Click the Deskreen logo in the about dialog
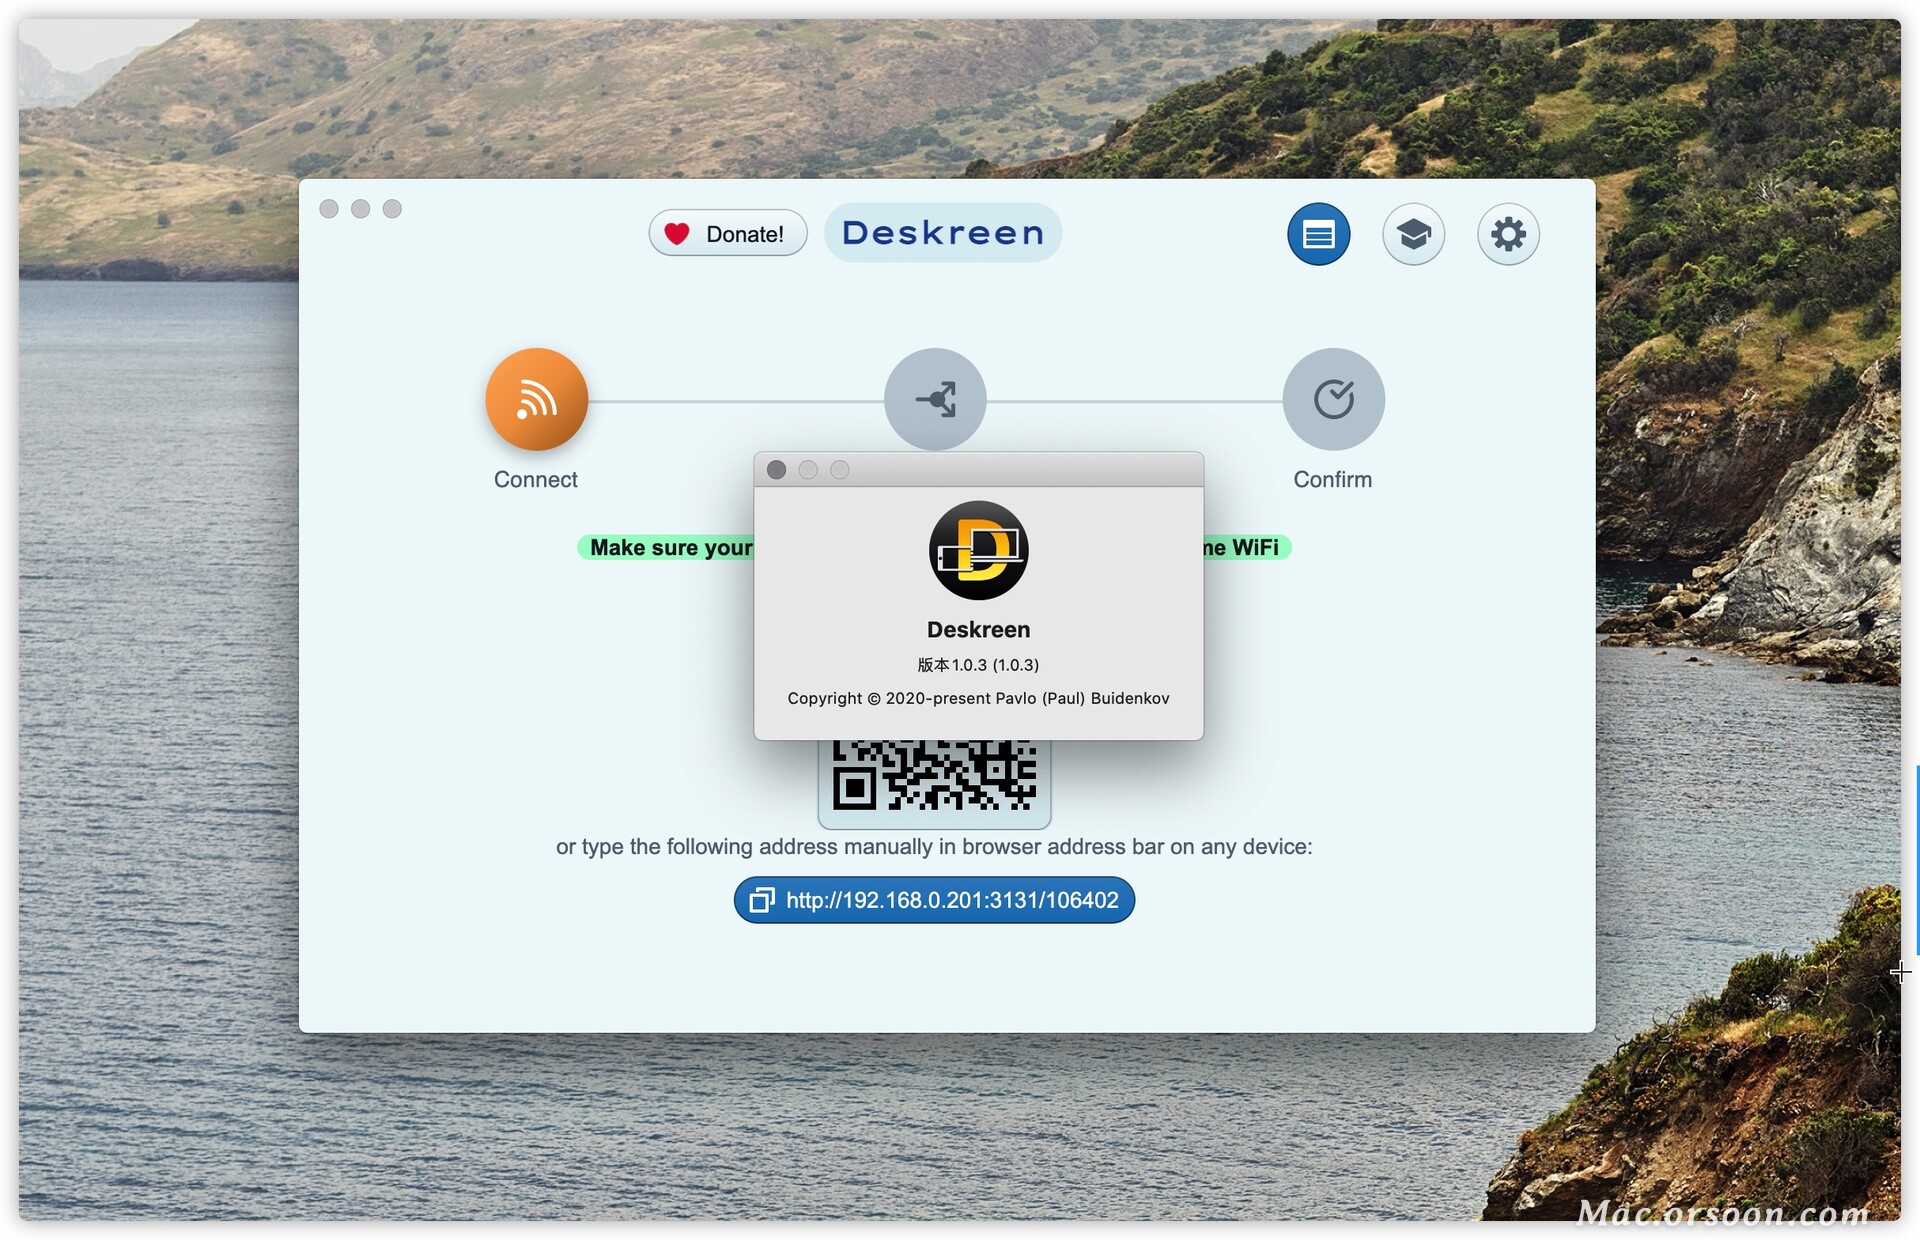Image resolution: width=1920 pixels, height=1240 pixels. coord(978,550)
